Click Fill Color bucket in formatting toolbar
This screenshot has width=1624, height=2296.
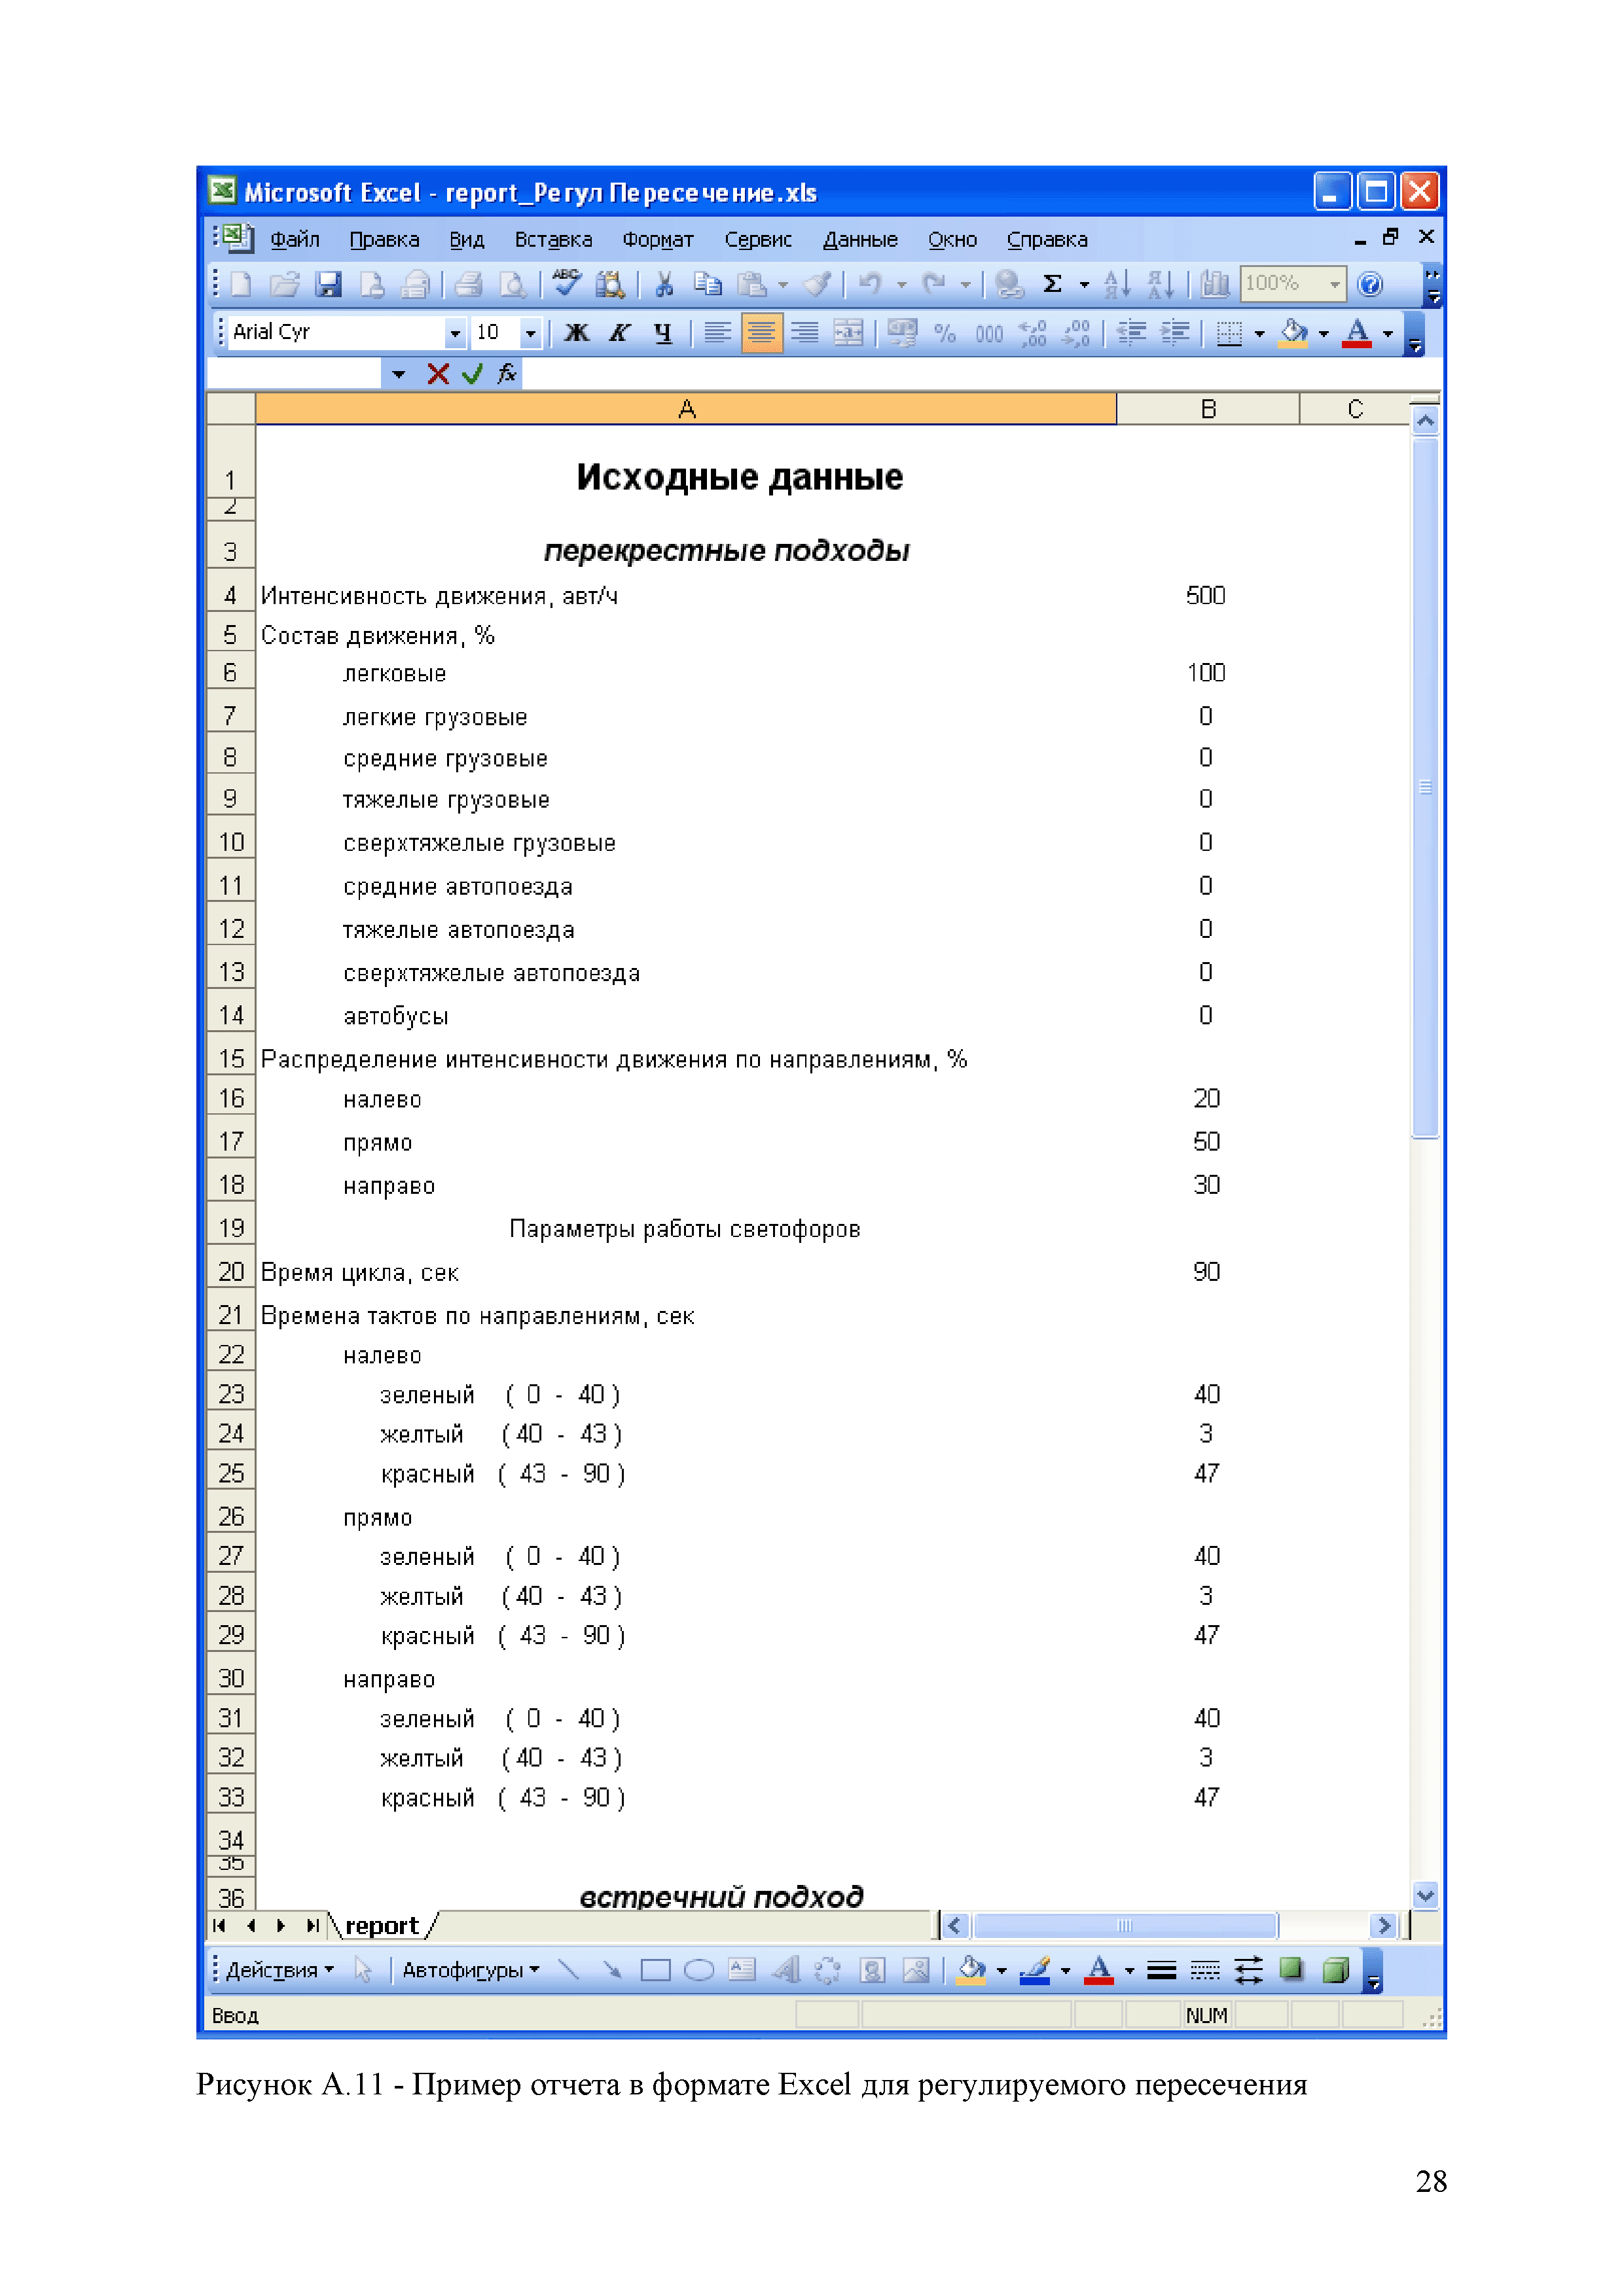(x=1294, y=333)
